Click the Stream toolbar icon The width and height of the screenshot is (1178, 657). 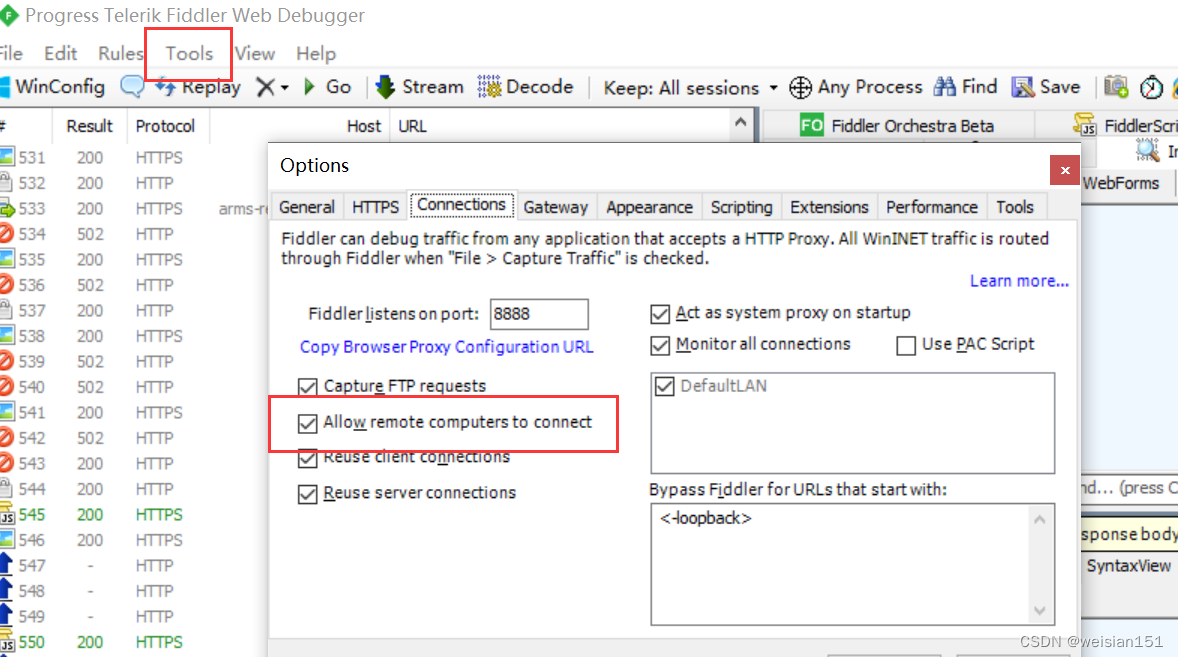click(x=419, y=87)
